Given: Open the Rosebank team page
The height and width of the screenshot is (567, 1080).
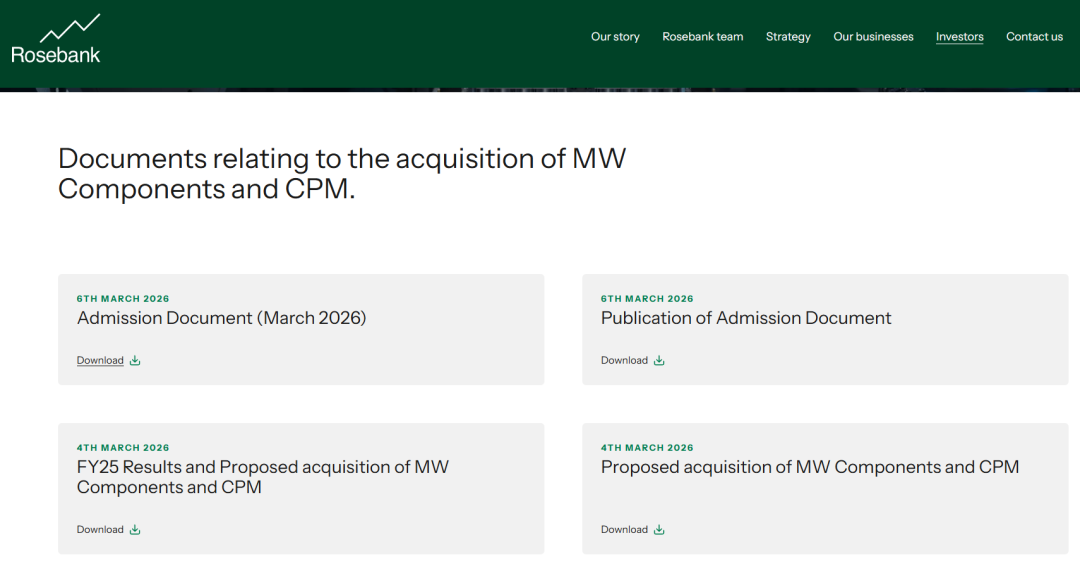Looking at the screenshot, I should click(703, 37).
